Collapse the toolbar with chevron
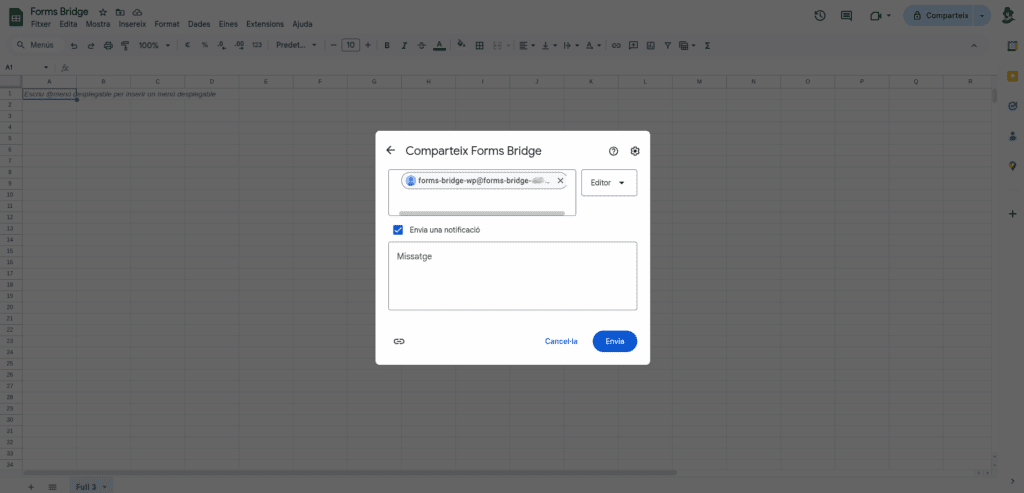1024x493 pixels. point(974,46)
